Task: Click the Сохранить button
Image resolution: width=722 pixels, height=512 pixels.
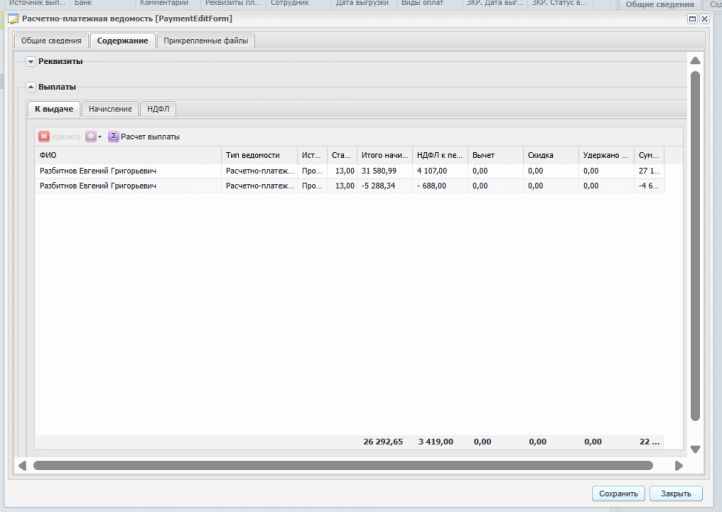Action: pos(618,494)
